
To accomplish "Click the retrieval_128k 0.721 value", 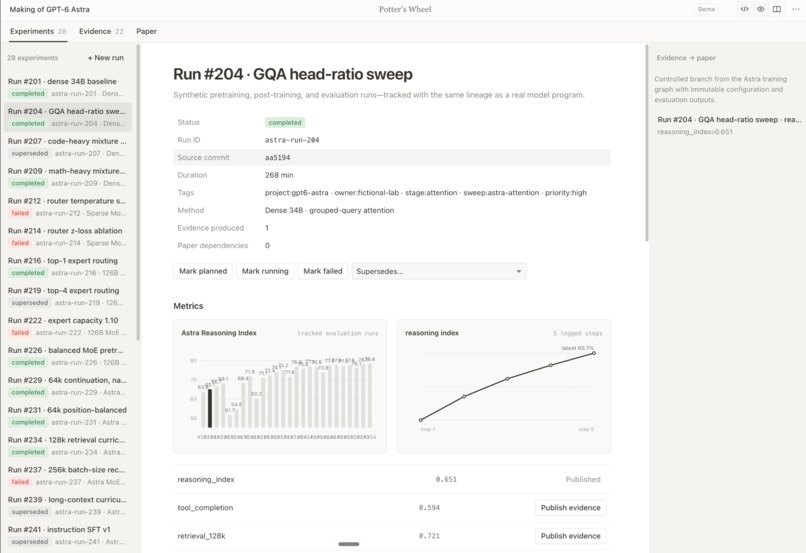I will pyautogui.click(x=429, y=536).
